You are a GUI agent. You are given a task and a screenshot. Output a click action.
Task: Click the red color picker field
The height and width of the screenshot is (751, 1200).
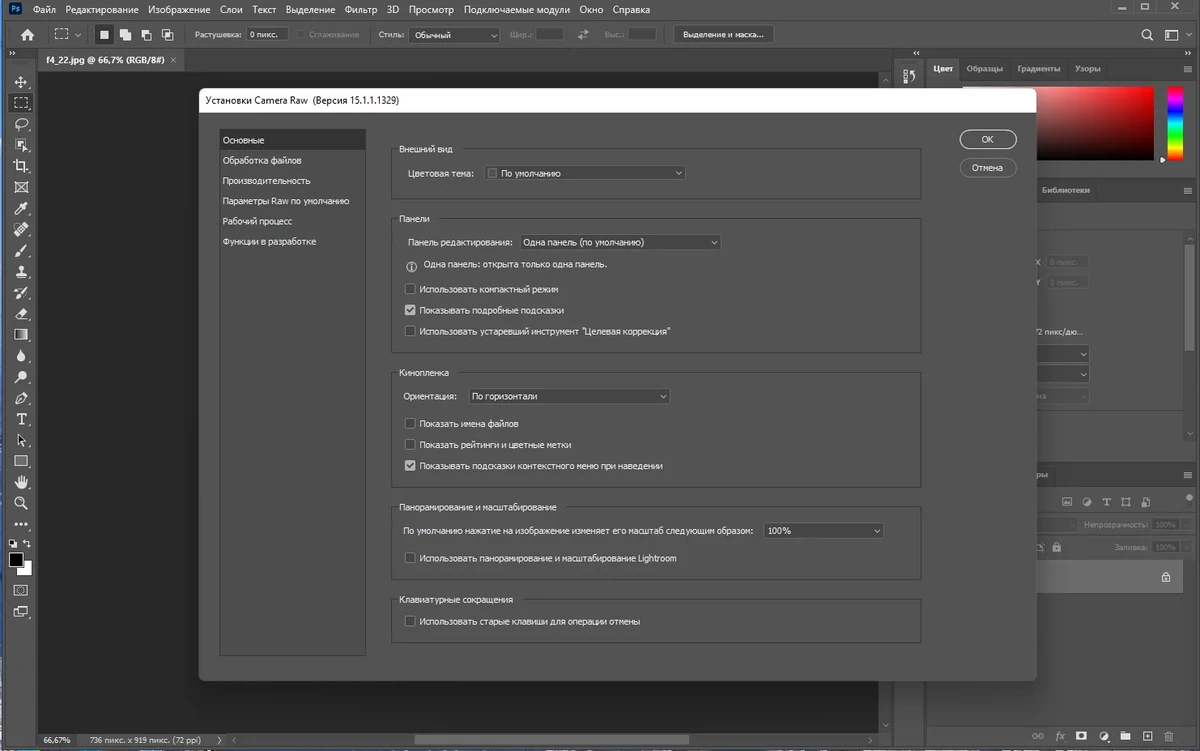pos(1095,123)
